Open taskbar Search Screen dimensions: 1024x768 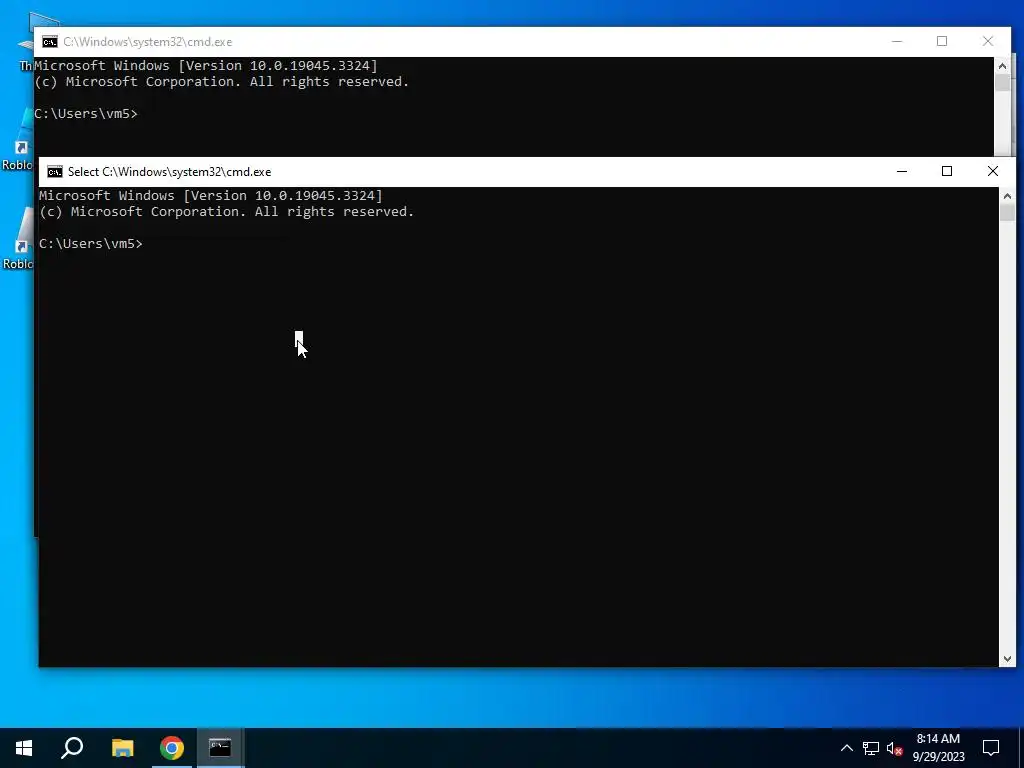pos(72,748)
